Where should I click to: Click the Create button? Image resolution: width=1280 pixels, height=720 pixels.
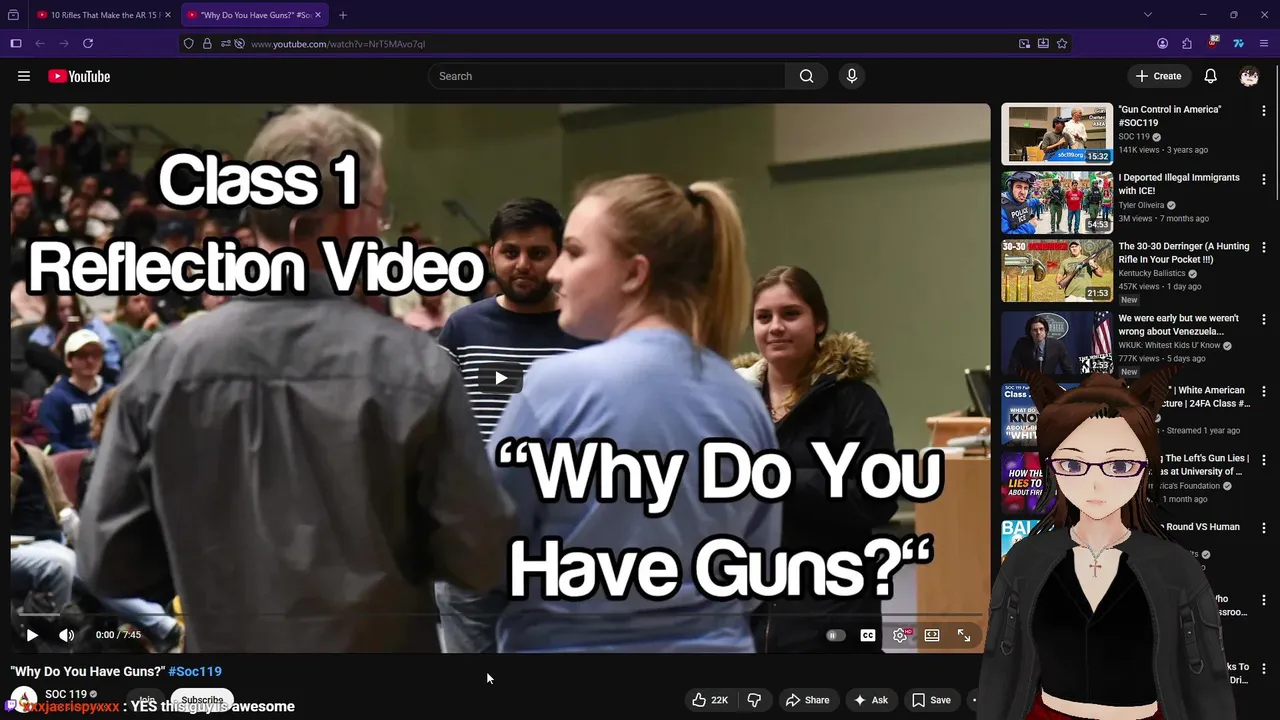click(x=1158, y=76)
